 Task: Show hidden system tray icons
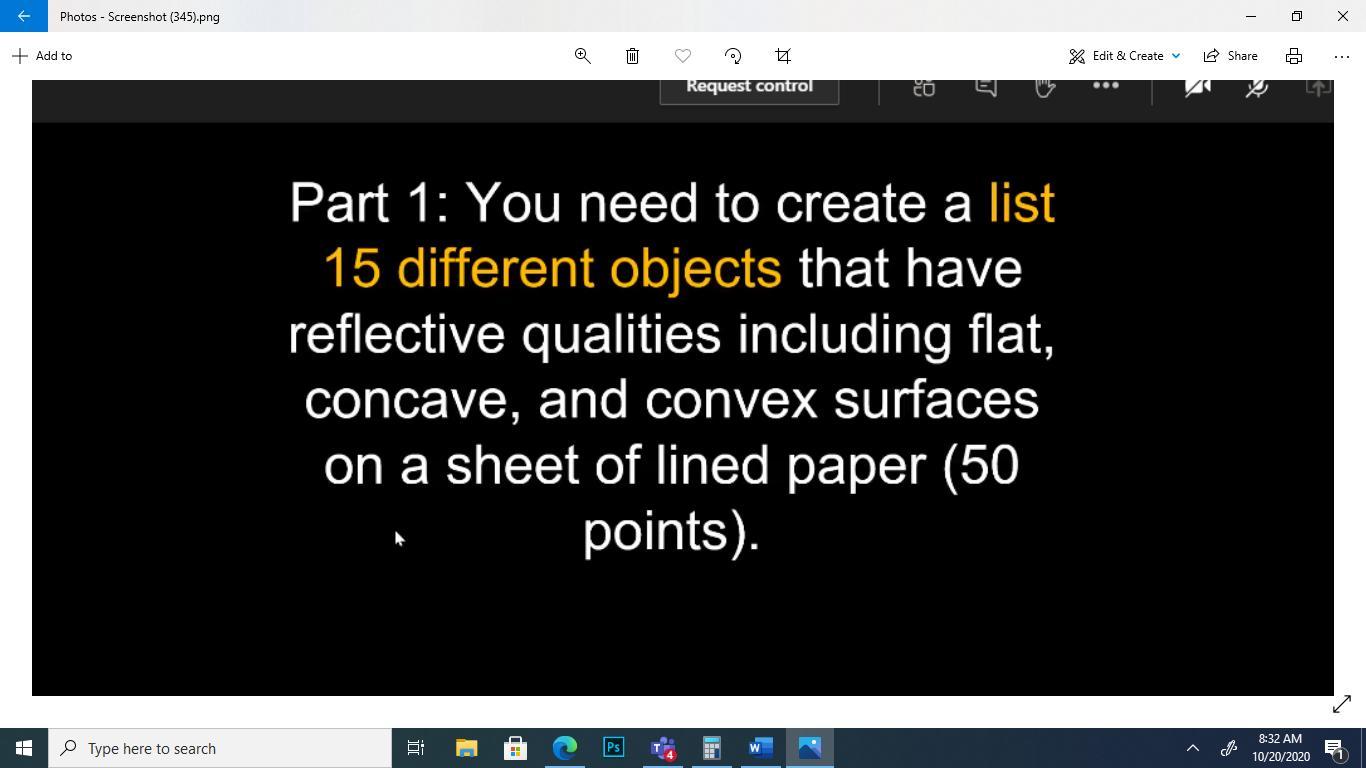pyautogui.click(x=1192, y=748)
